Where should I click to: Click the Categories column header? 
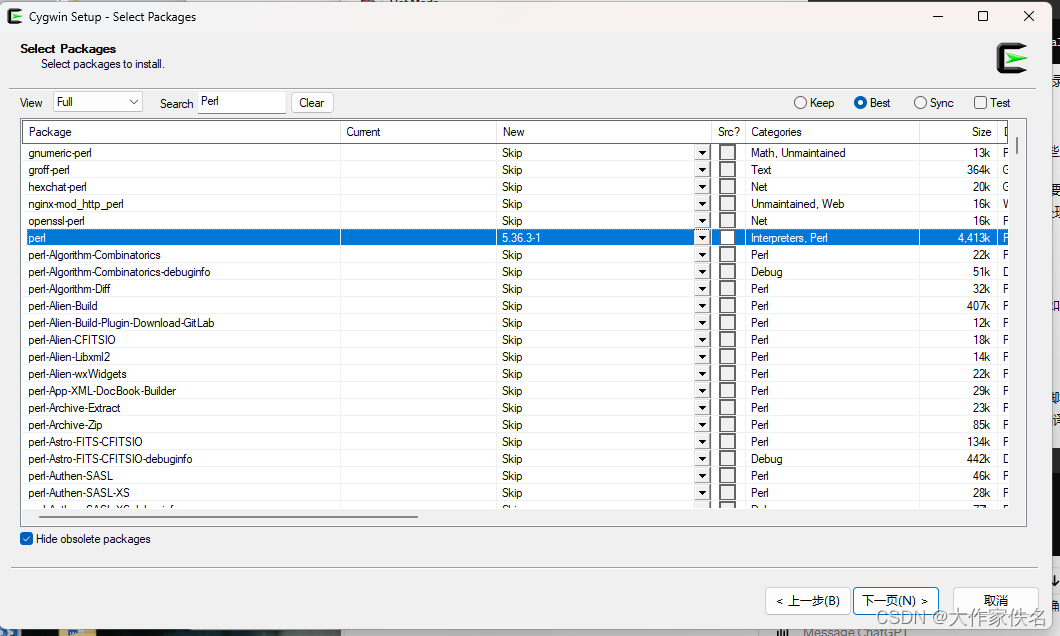click(x=832, y=132)
